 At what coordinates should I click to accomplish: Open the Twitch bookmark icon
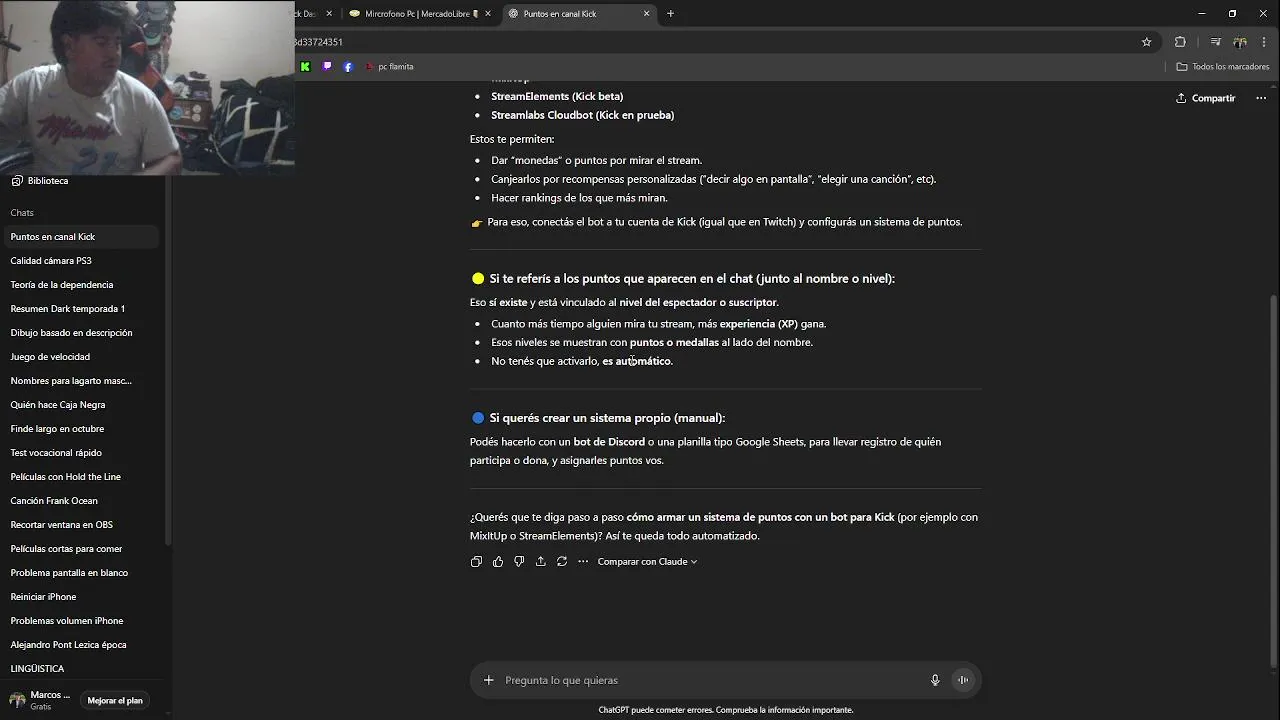327,67
